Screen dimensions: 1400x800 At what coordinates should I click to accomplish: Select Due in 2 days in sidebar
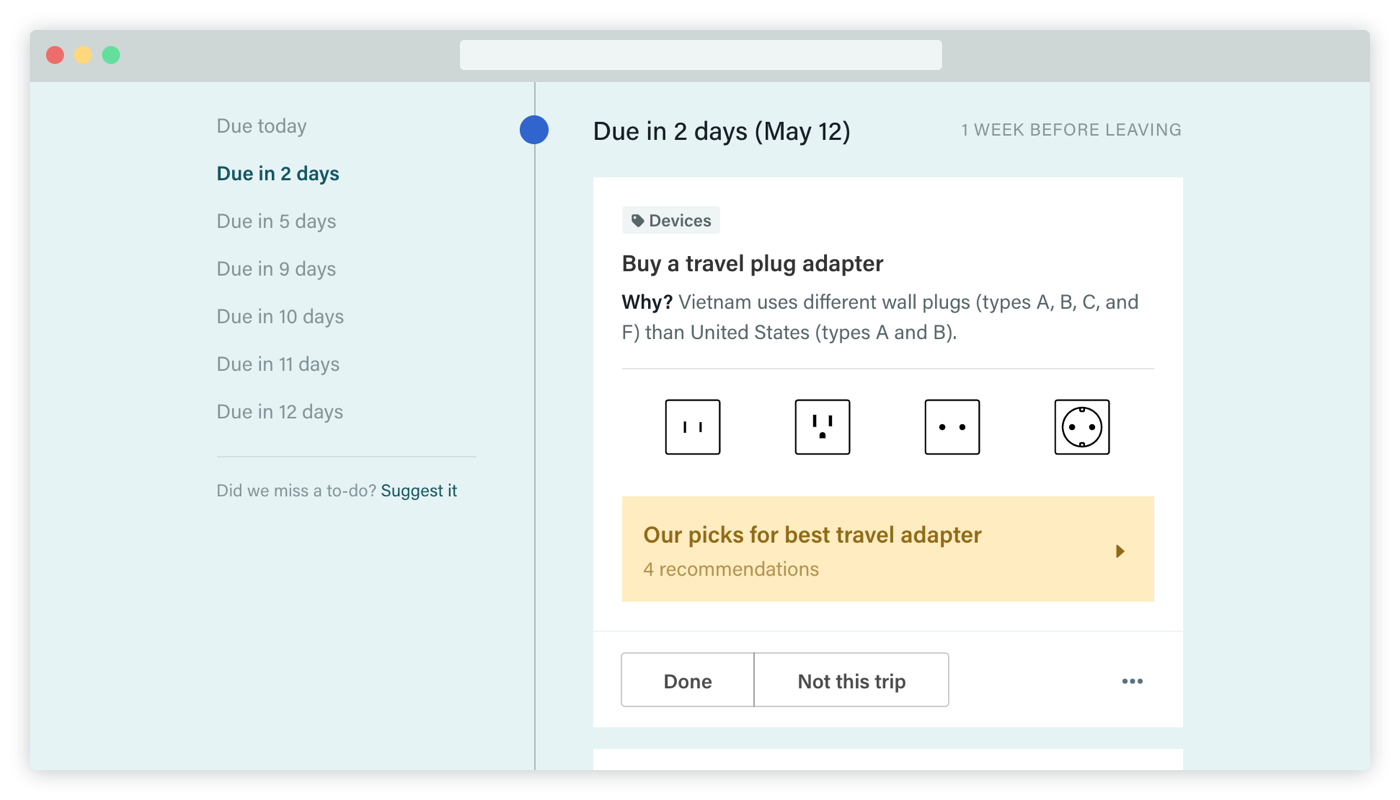pos(278,174)
